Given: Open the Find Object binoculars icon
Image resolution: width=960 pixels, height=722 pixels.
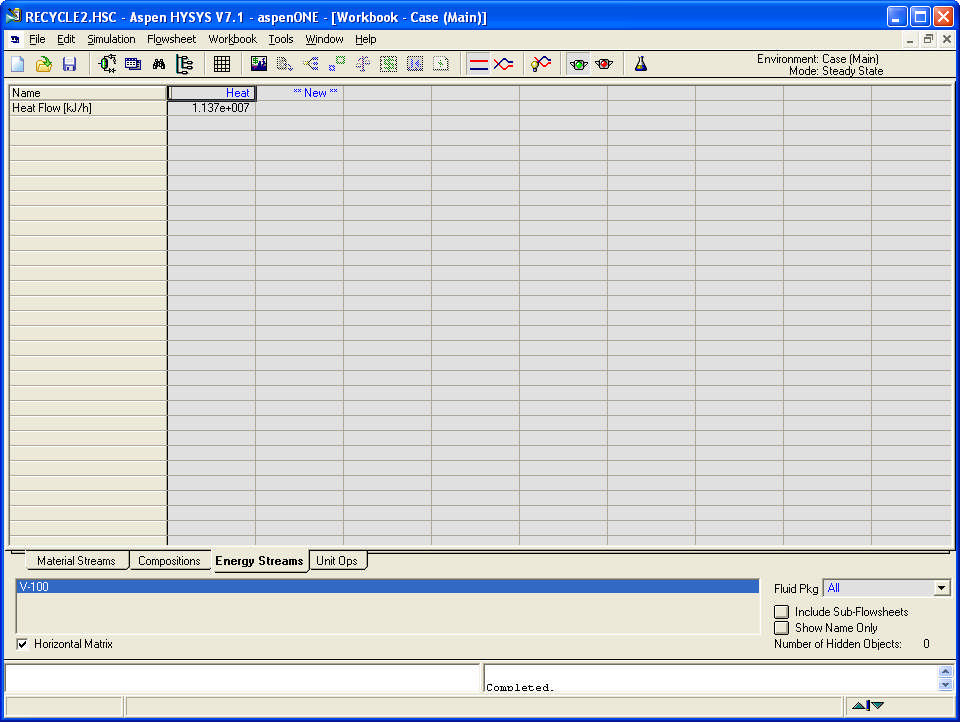Looking at the screenshot, I should coord(159,64).
